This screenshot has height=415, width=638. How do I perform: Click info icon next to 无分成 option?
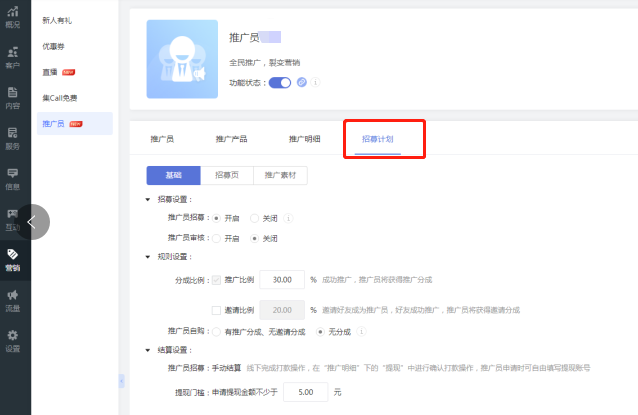[359, 330]
